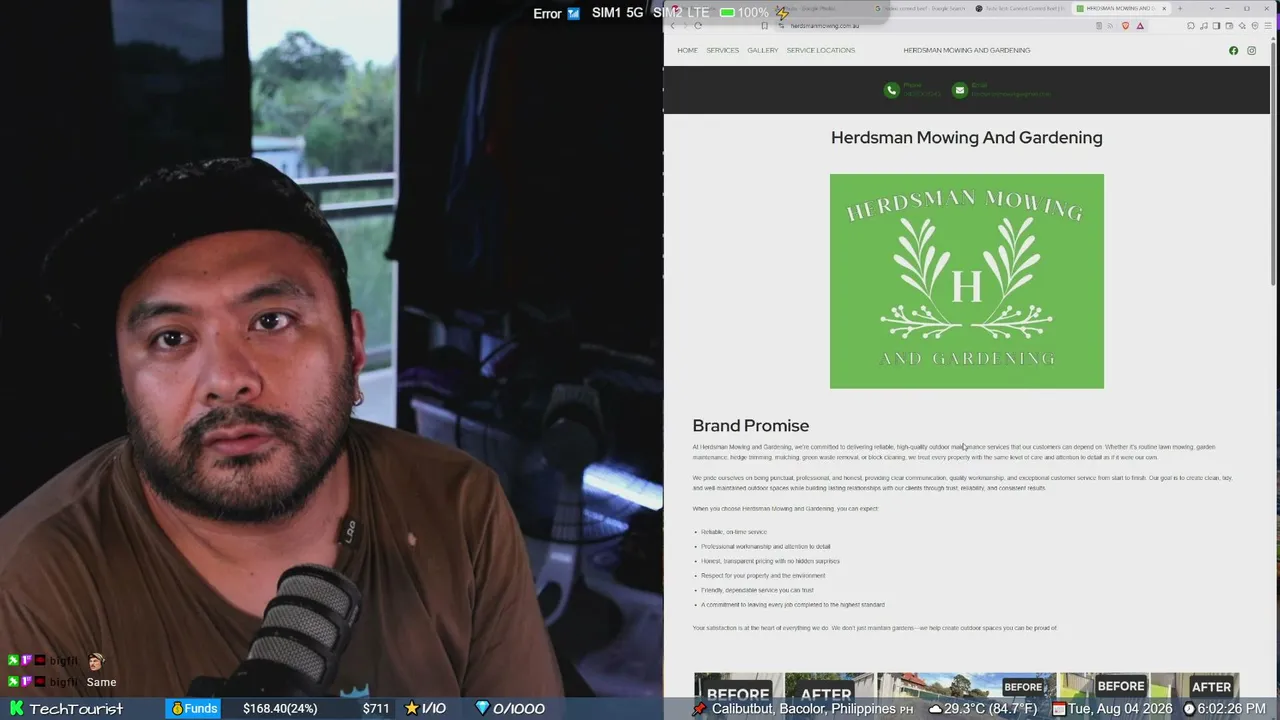Click the Brave shields lion icon
1280x720 pixels.
[x=1125, y=25]
